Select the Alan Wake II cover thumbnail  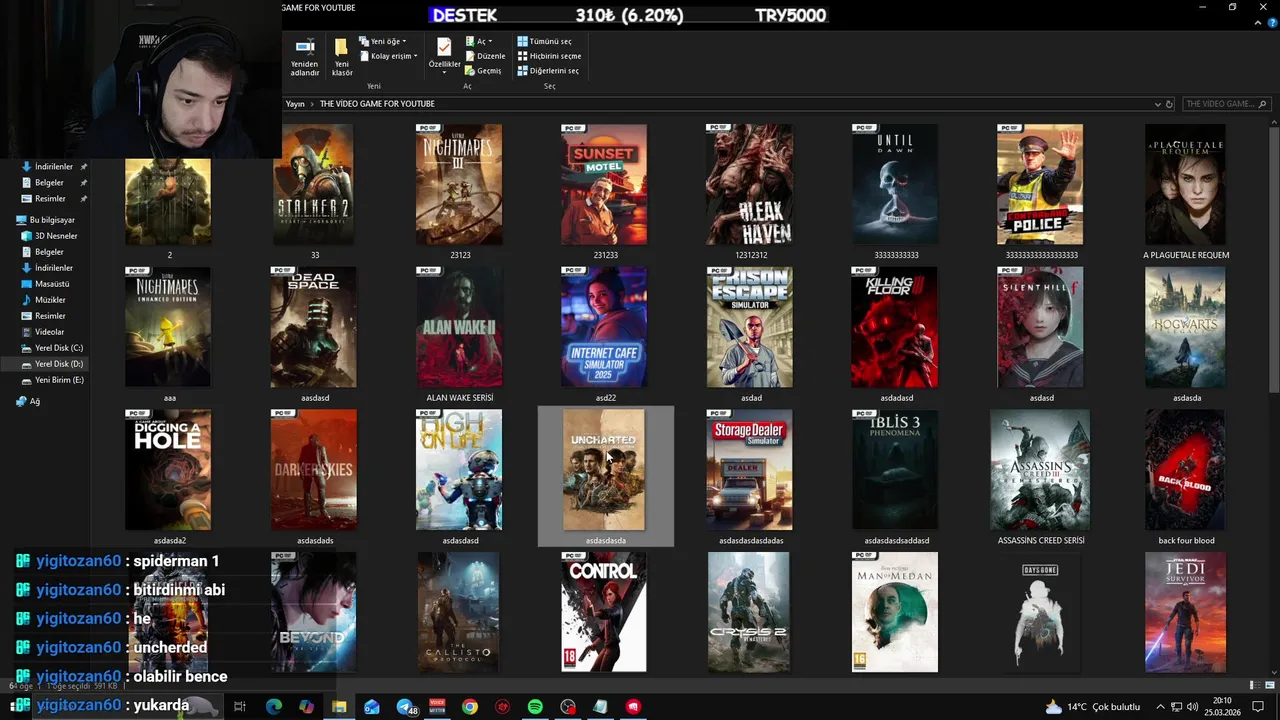pos(459,328)
